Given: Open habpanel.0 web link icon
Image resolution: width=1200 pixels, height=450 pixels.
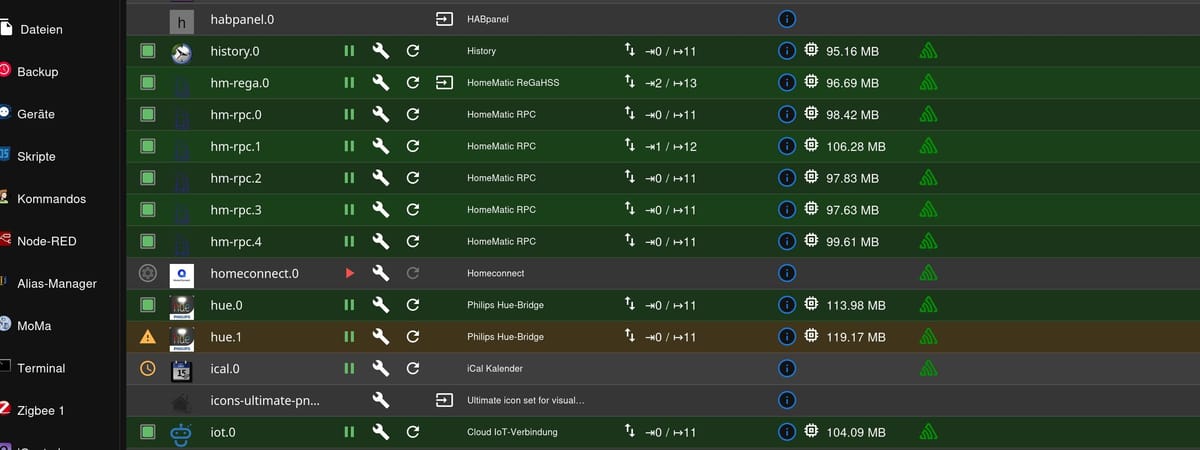Looking at the screenshot, I should pos(444,19).
